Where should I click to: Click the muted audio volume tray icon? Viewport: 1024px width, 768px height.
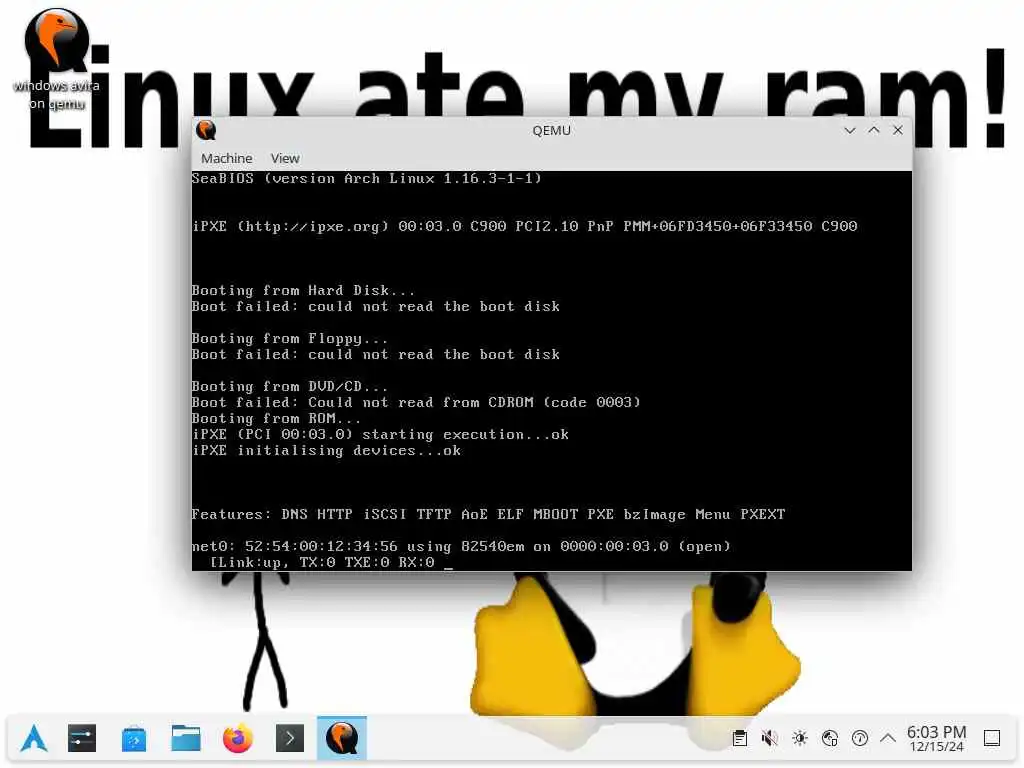pyautogui.click(x=770, y=739)
